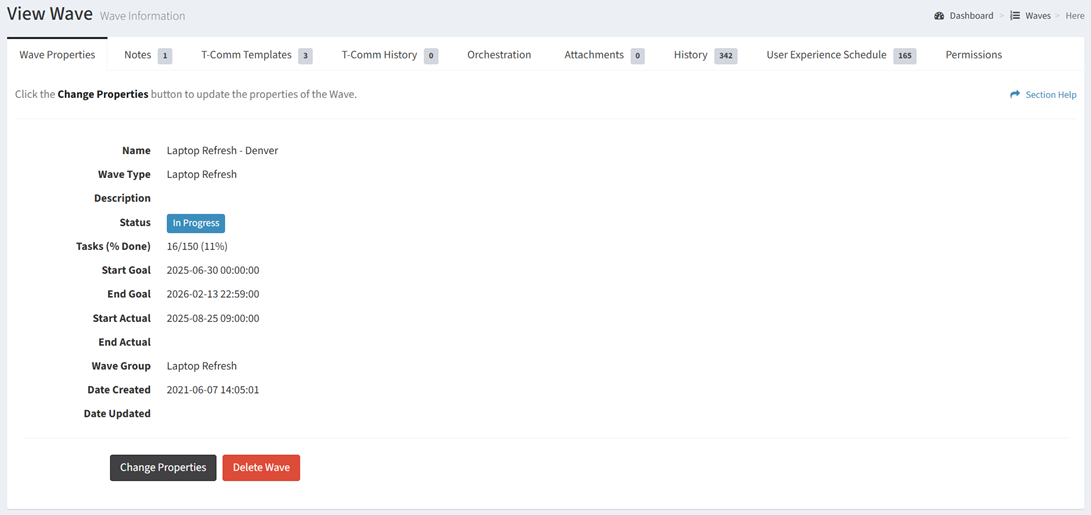Click the T-Comm Templates count badge
The width and height of the screenshot is (1091, 515).
click(x=306, y=56)
